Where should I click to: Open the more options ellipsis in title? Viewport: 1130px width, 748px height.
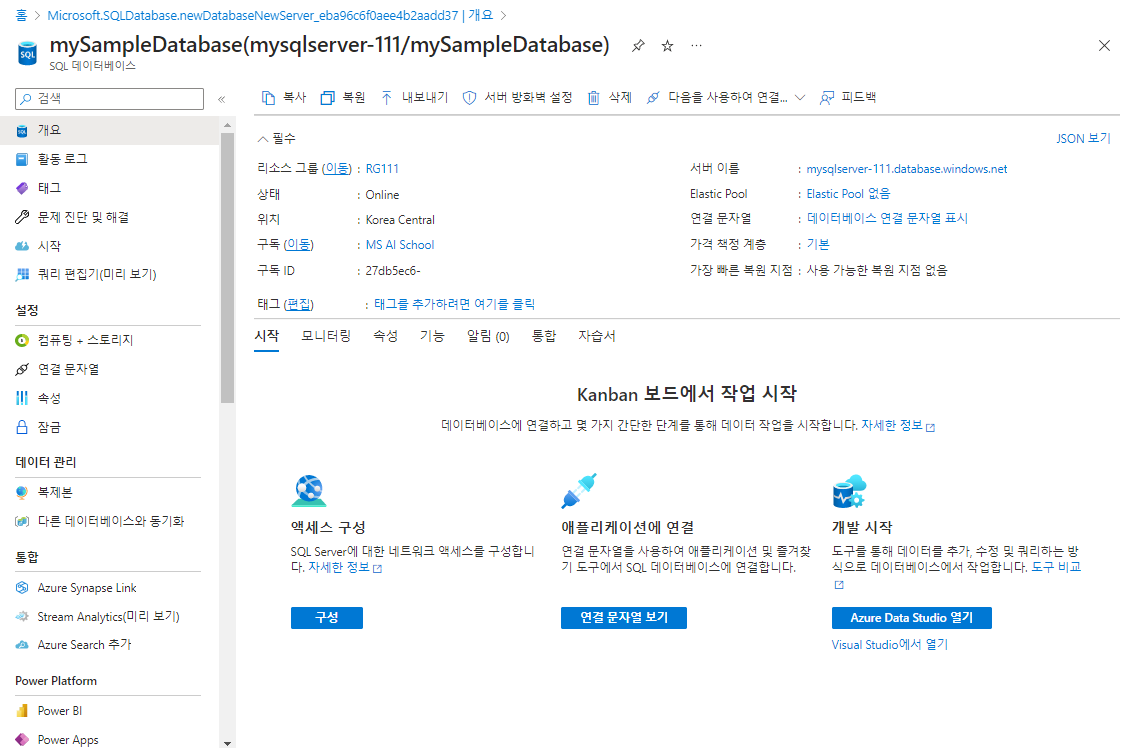696,45
